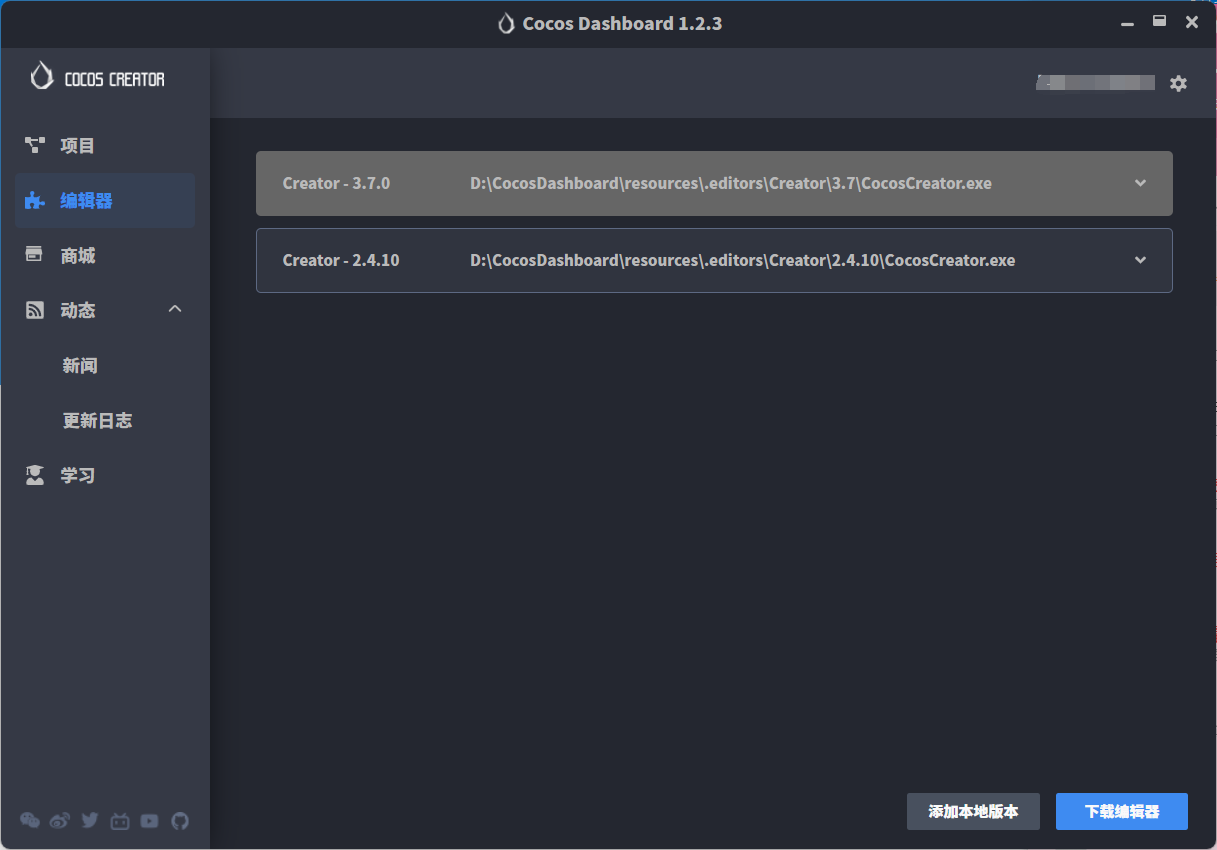Click the blue 下载编辑器 button
The width and height of the screenshot is (1217, 850).
(x=1122, y=812)
